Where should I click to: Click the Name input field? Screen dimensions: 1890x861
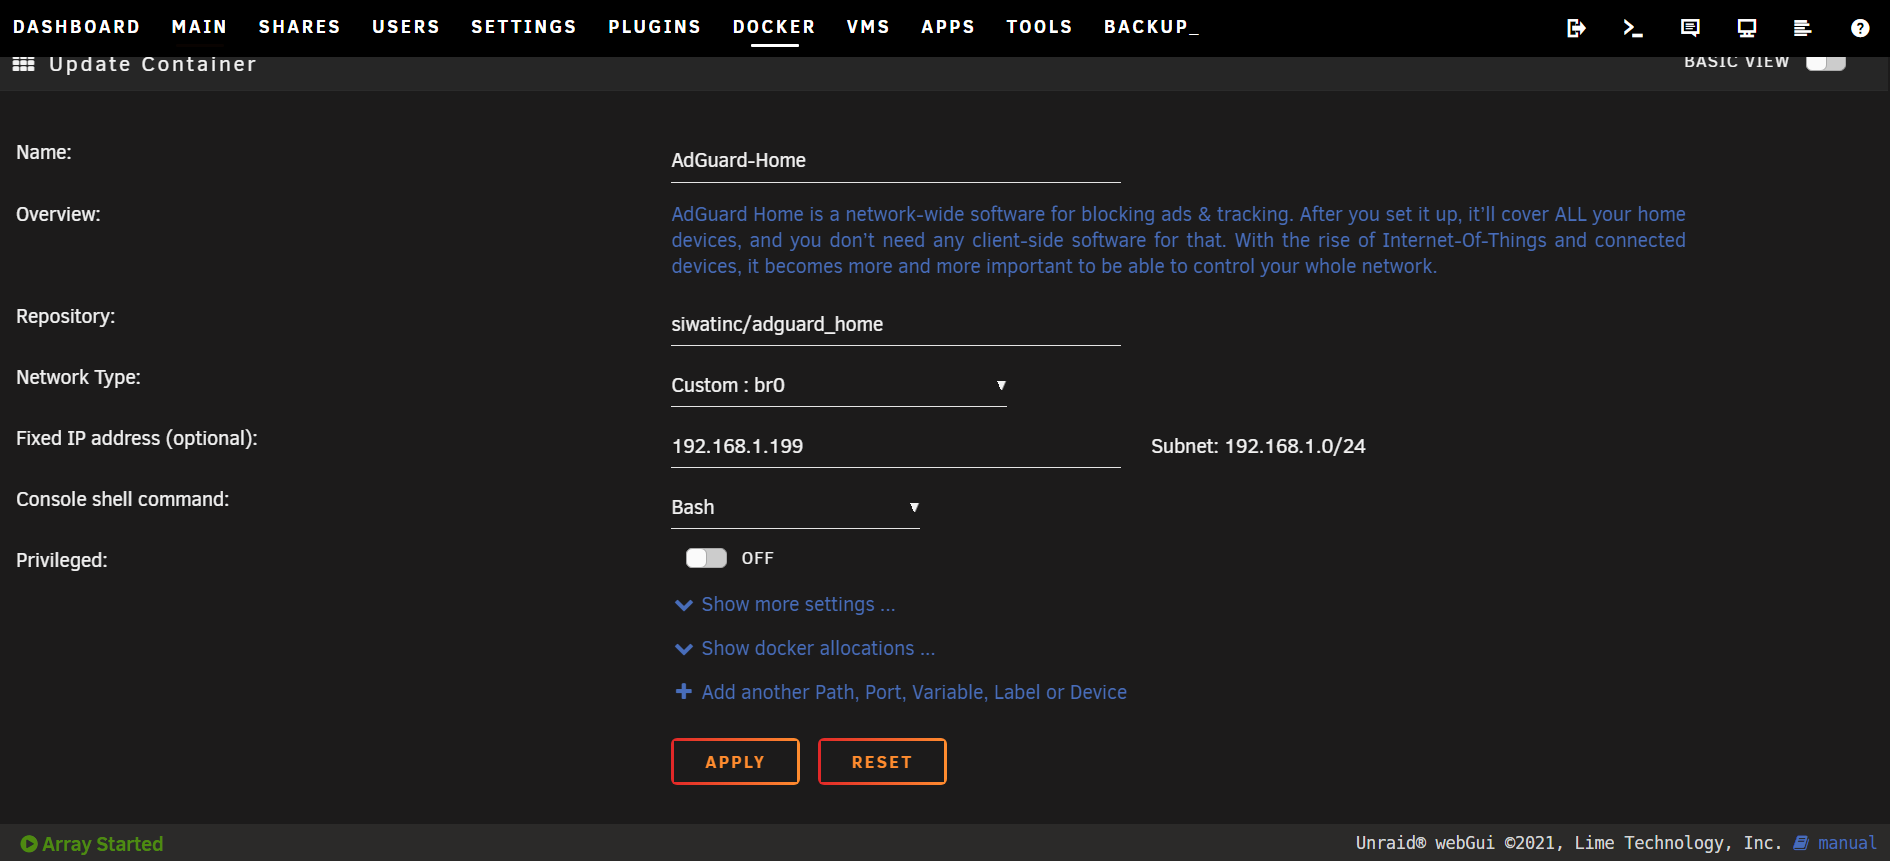[895, 161]
